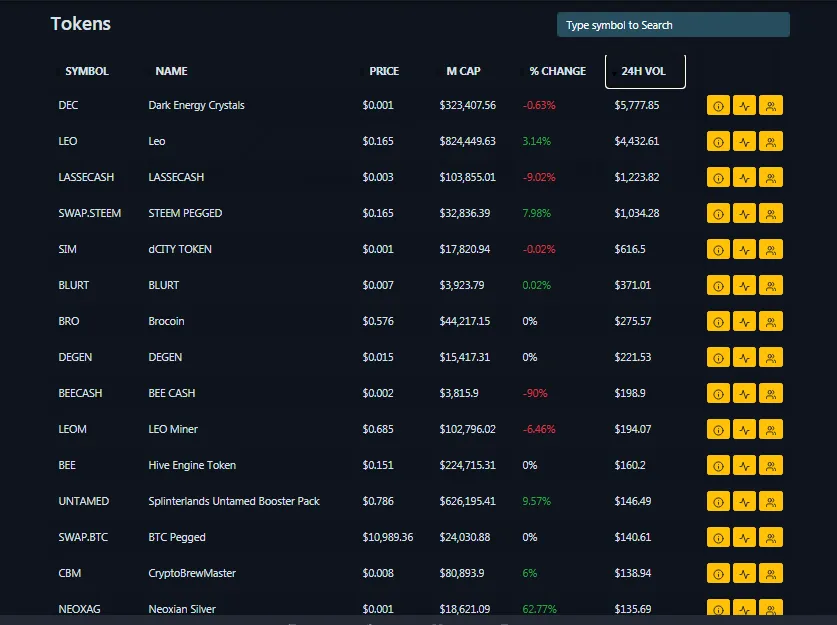Viewport: 837px width, 625px height.
Task: Sort table by SYMBOL column
Action: (x=87, y=71)
